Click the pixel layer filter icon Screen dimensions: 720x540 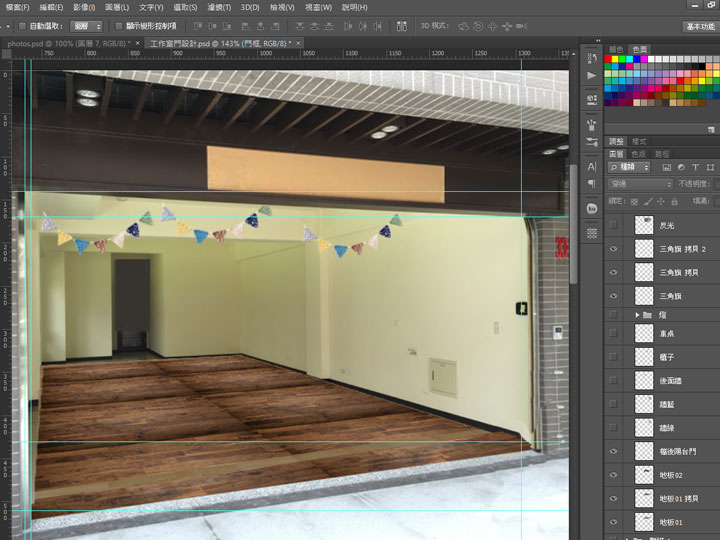pos(665,166)
